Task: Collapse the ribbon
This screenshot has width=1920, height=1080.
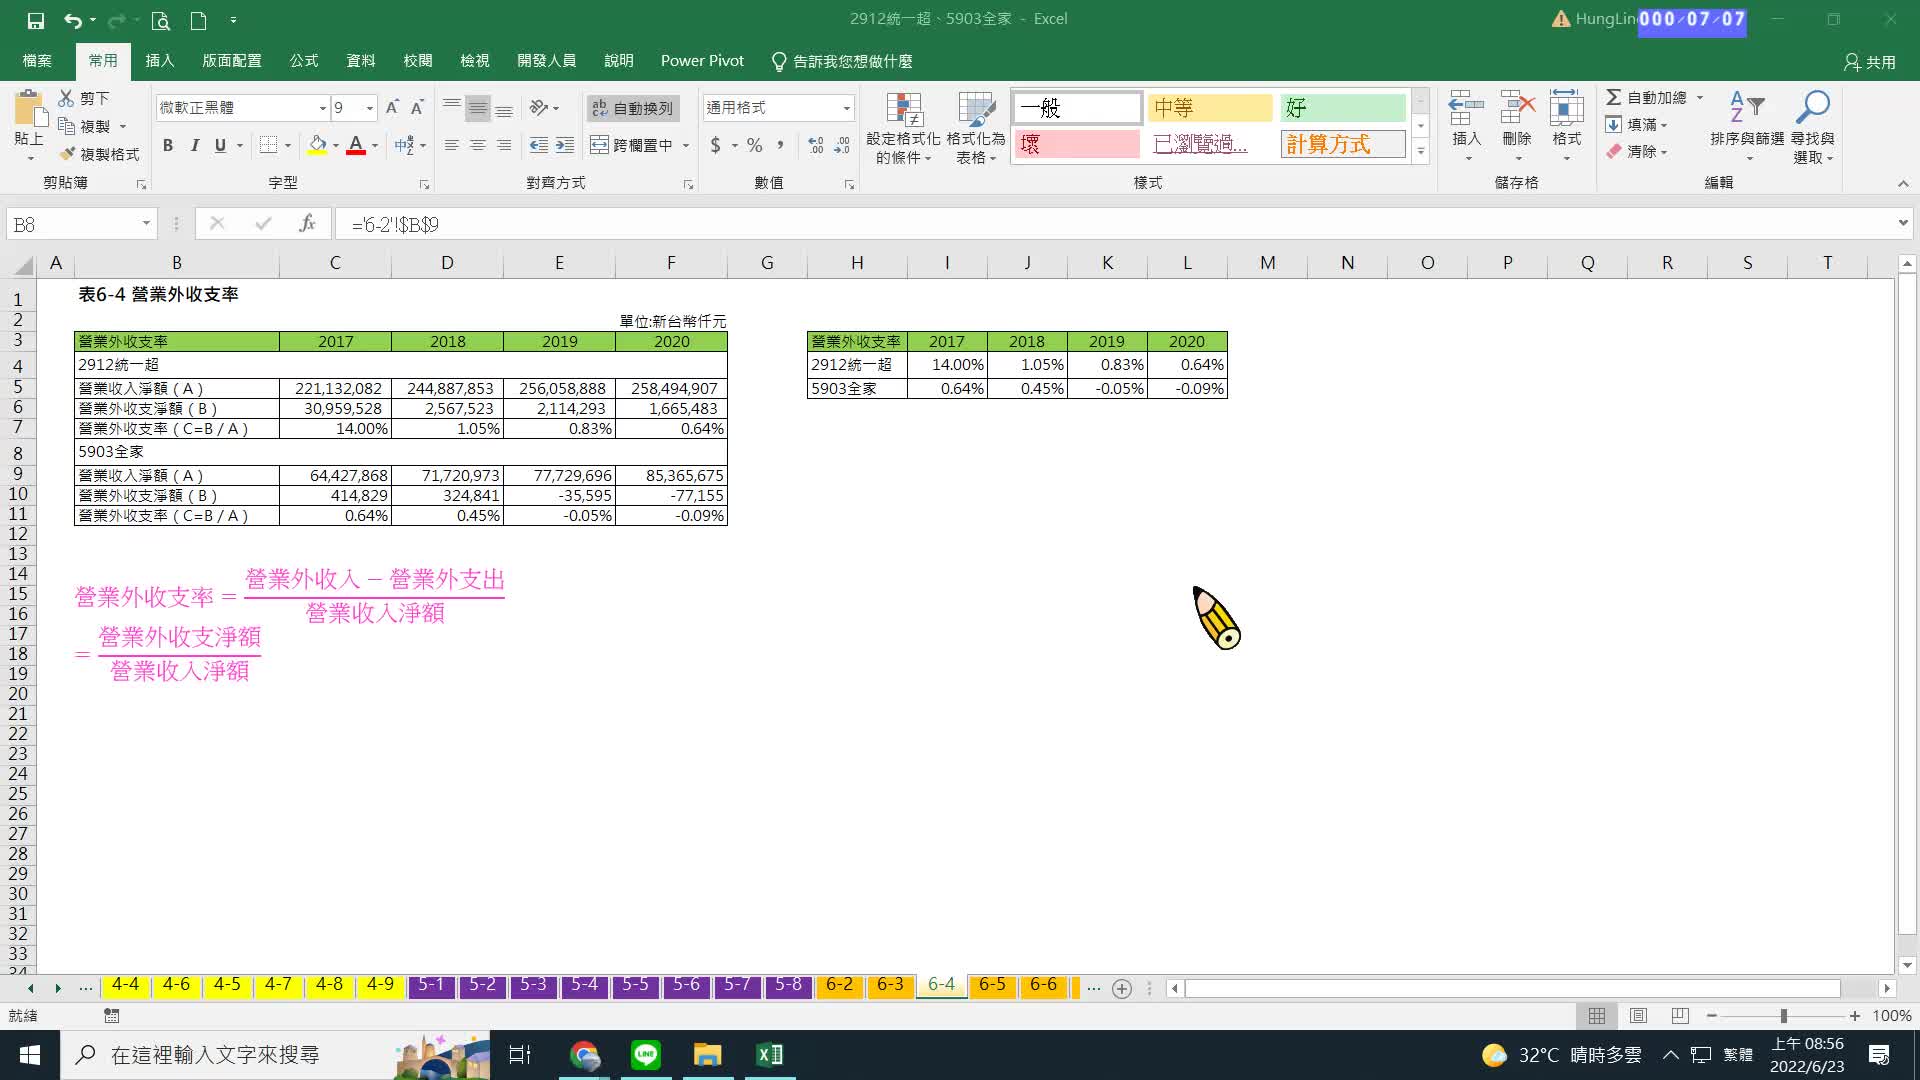Action: (x=1902, y=183)
